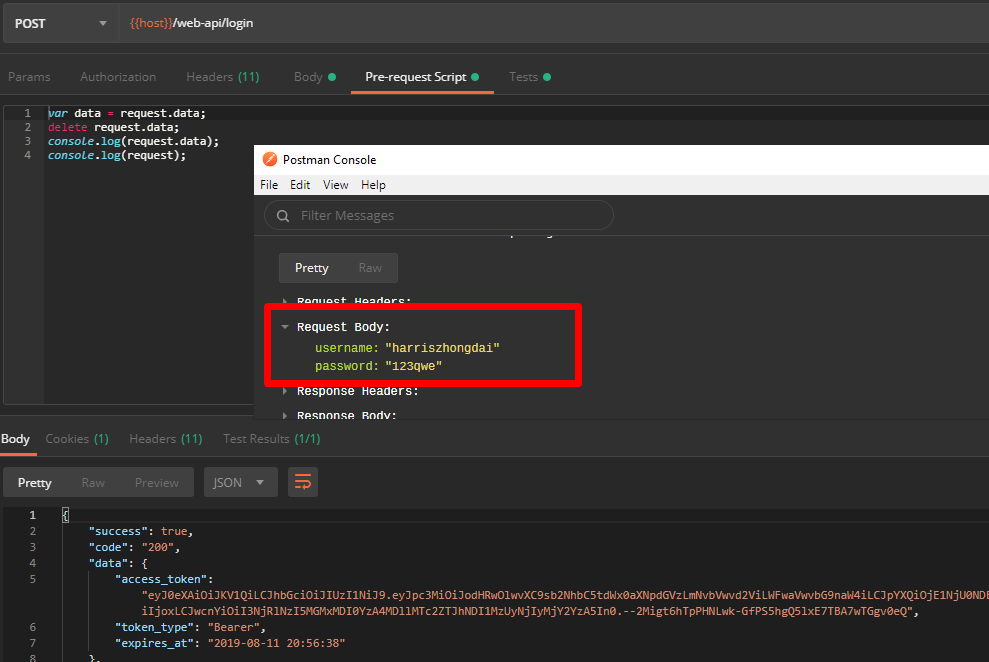Select Pretty response view
The width and height of the screenshot is (989, 662).
tap(35, 482)
